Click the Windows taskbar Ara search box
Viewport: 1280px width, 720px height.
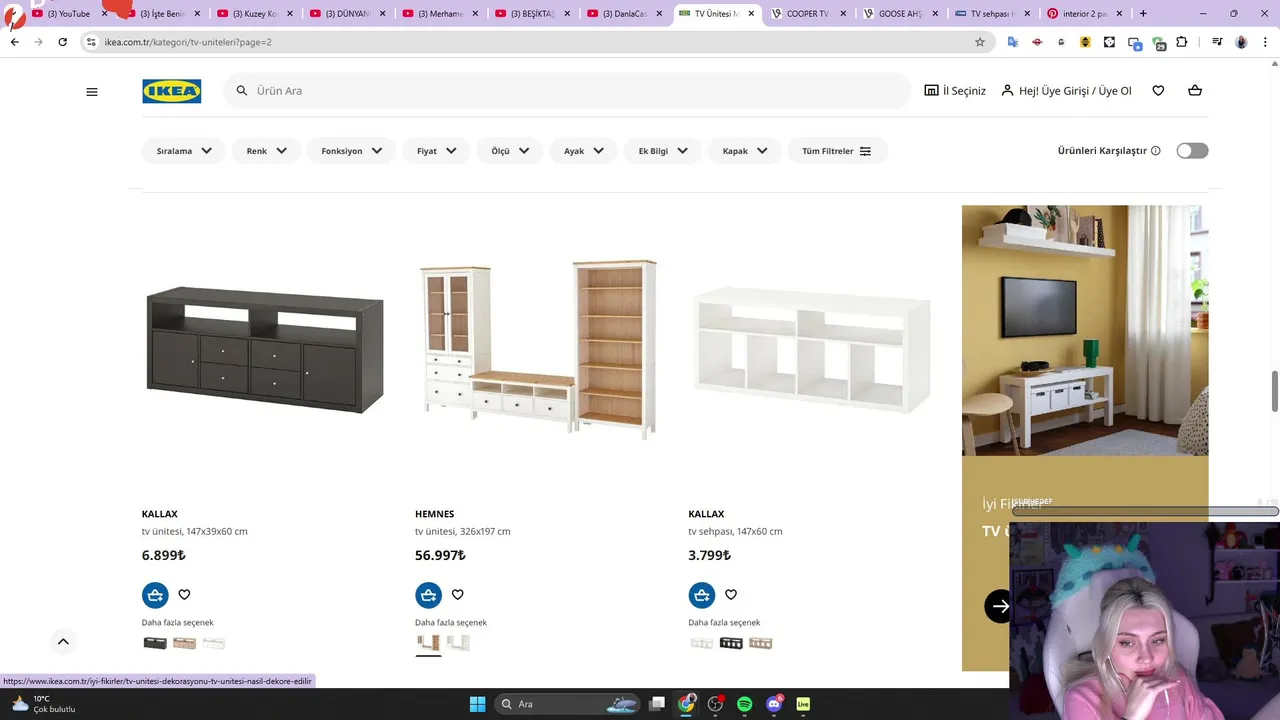[x=568, y=704]
